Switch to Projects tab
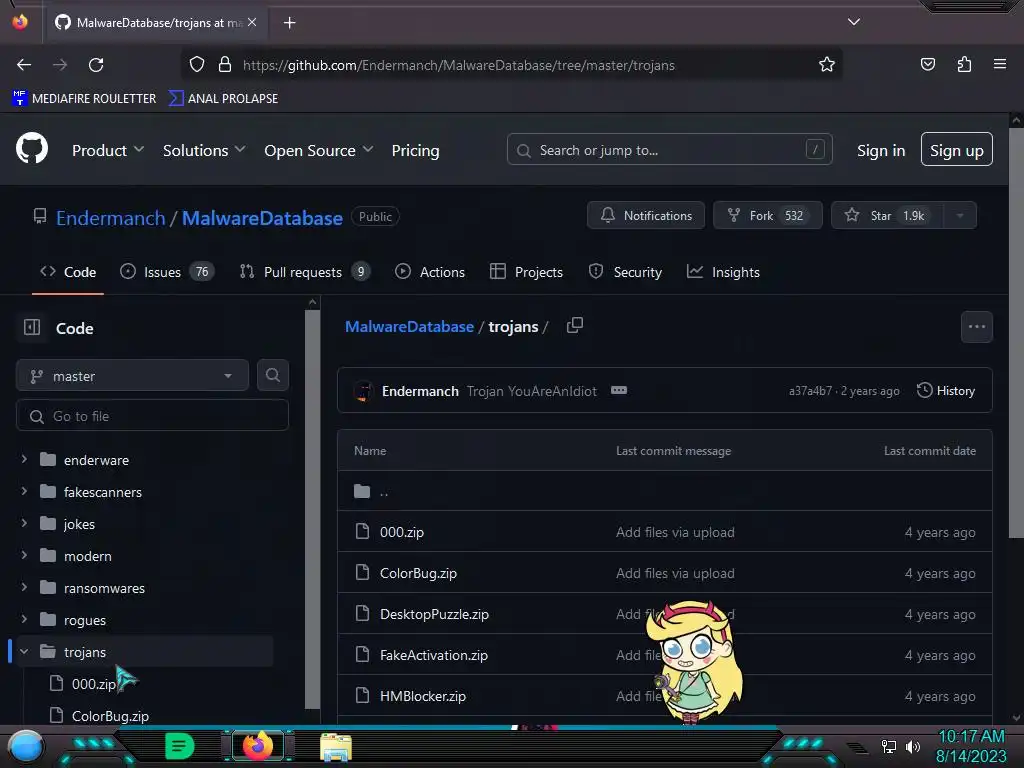1024x768 pixels. point(526,272)
